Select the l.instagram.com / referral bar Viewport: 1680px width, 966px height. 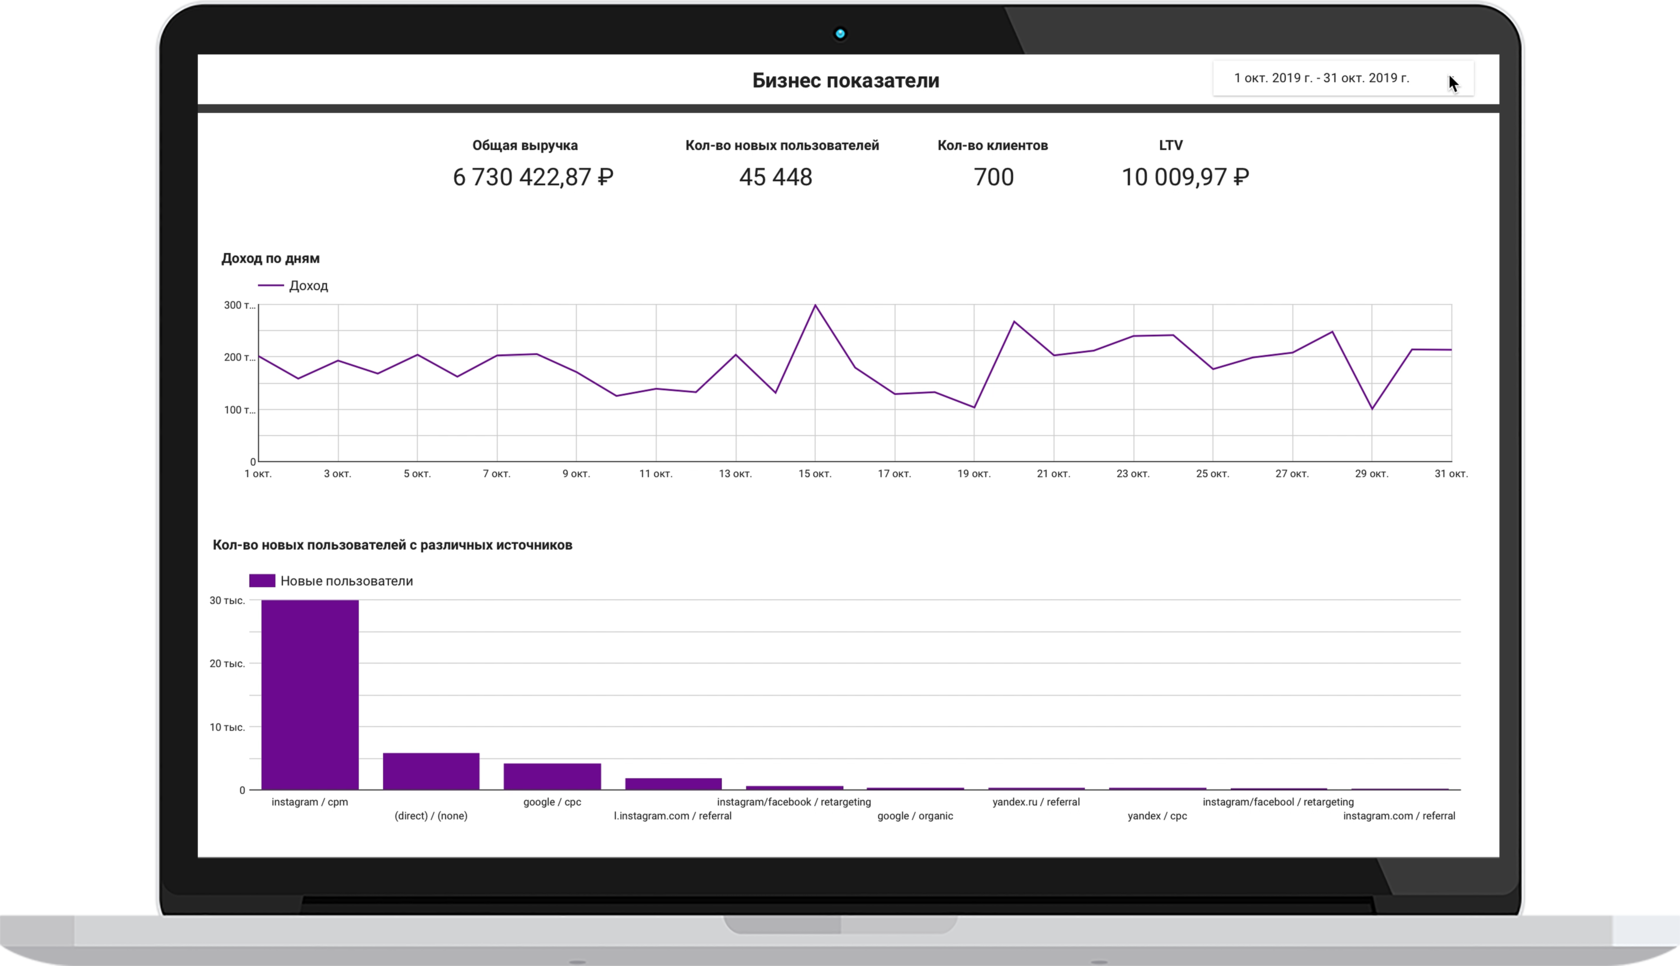(x=673, y=784)
